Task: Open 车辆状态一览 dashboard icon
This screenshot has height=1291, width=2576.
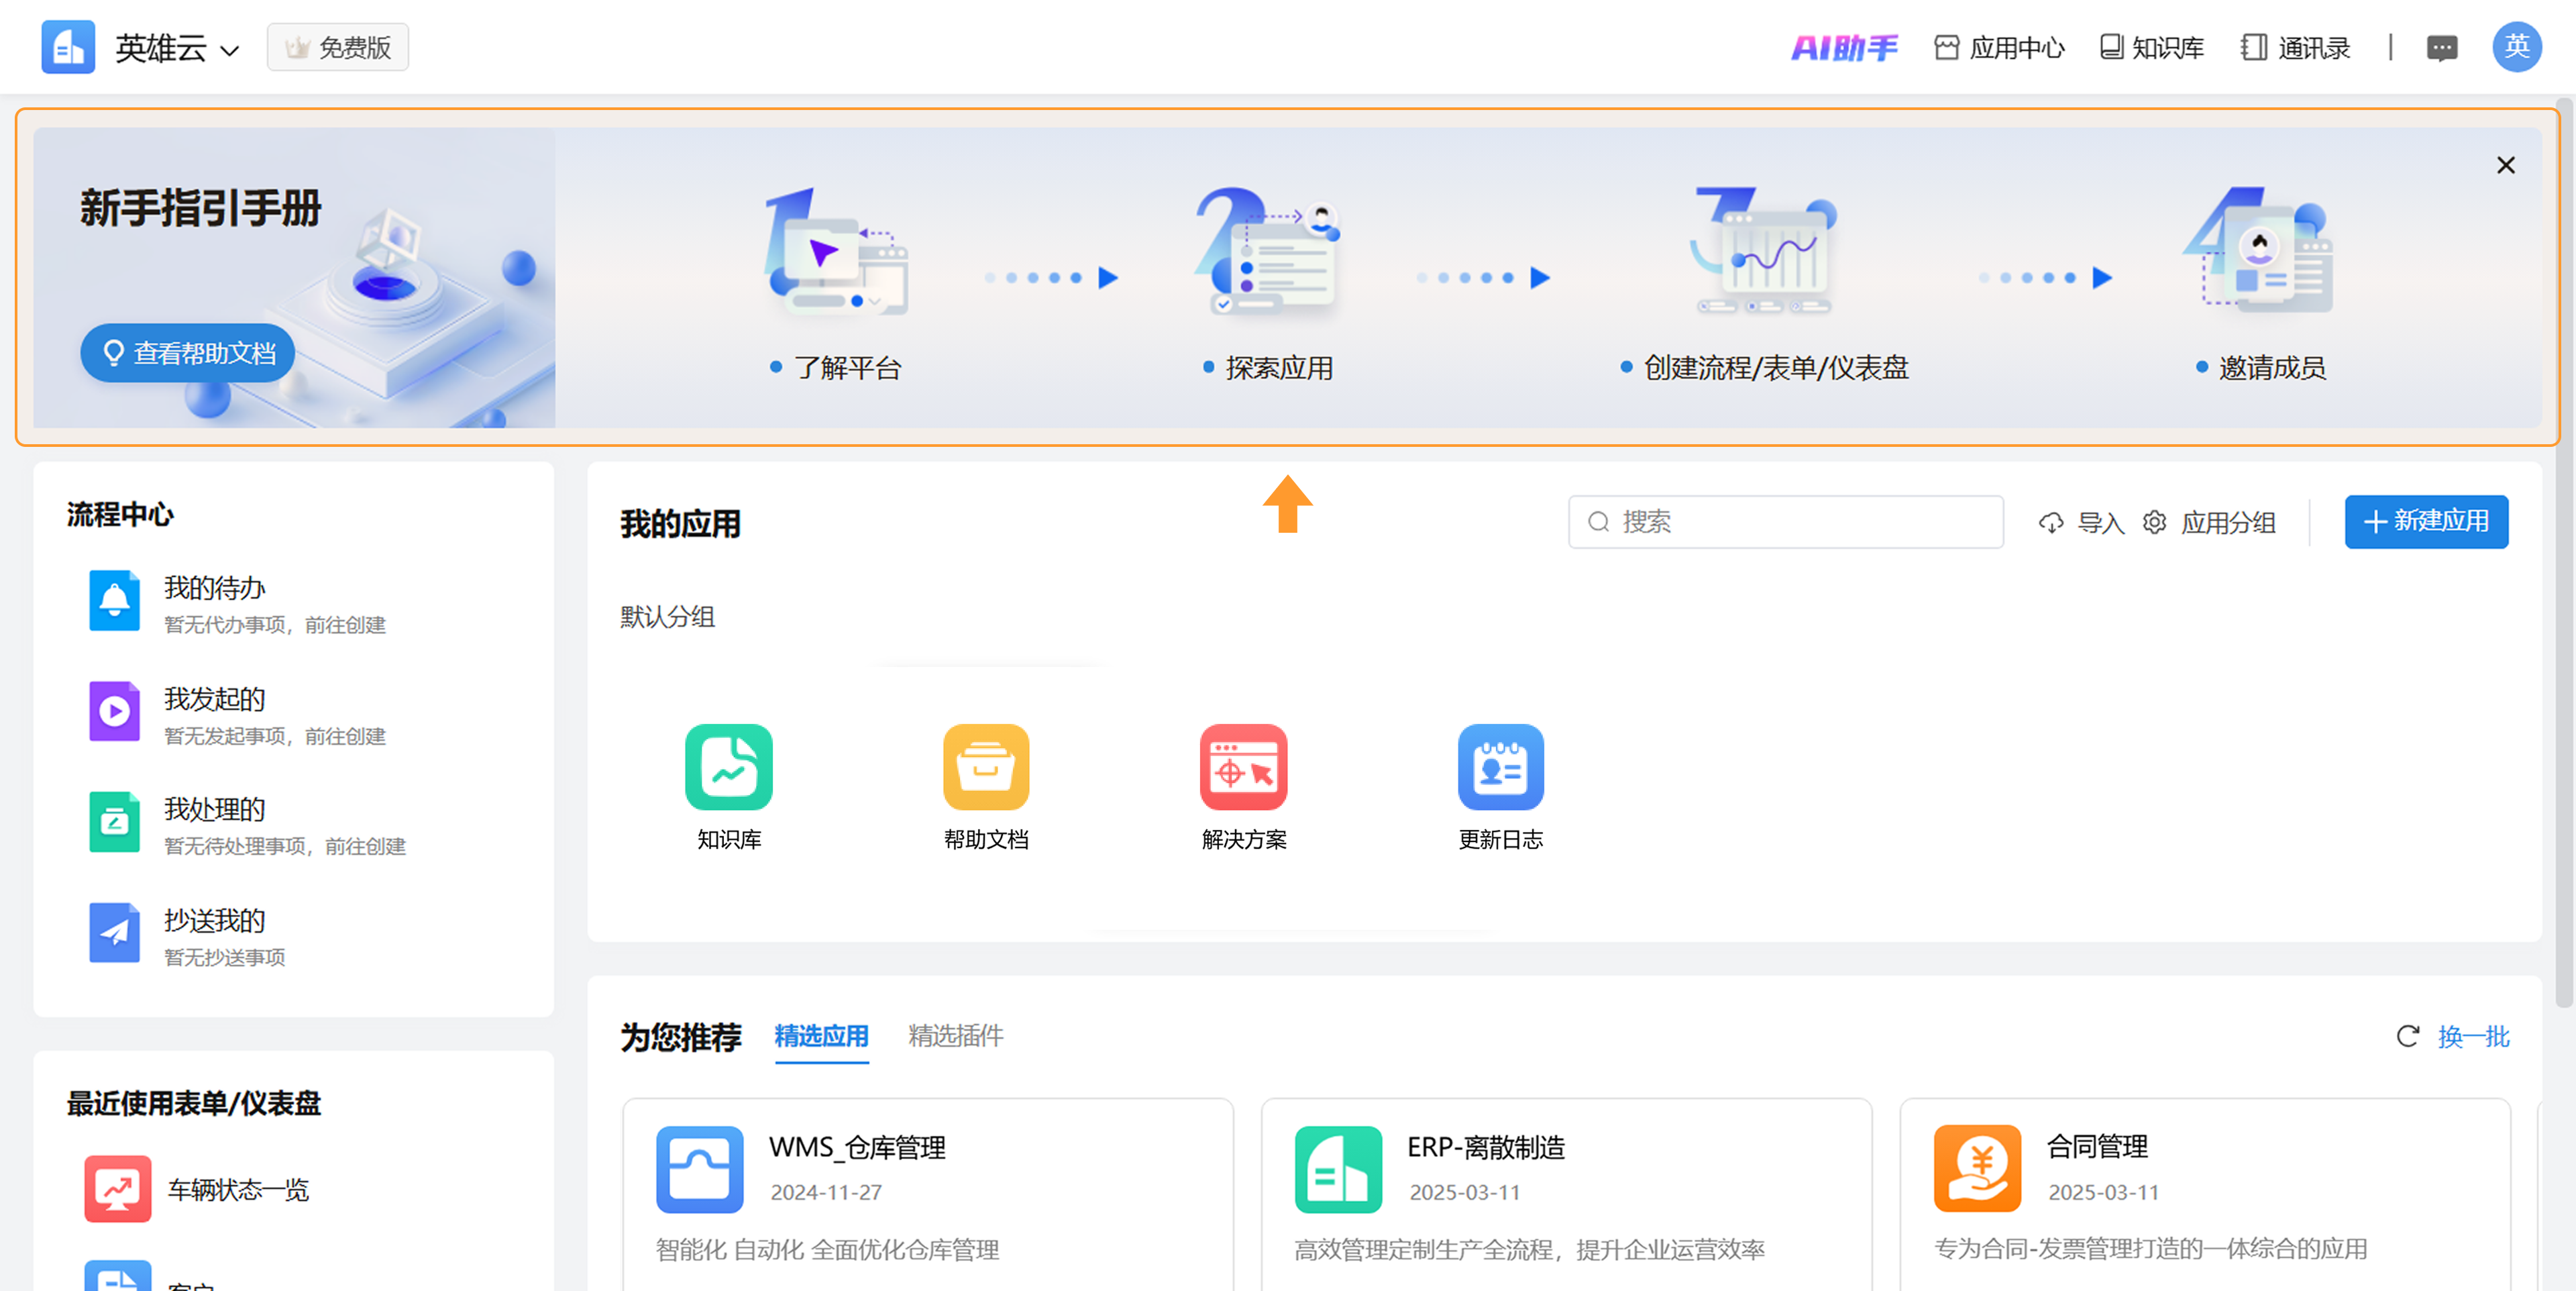Action: (x=117, y=1189)
